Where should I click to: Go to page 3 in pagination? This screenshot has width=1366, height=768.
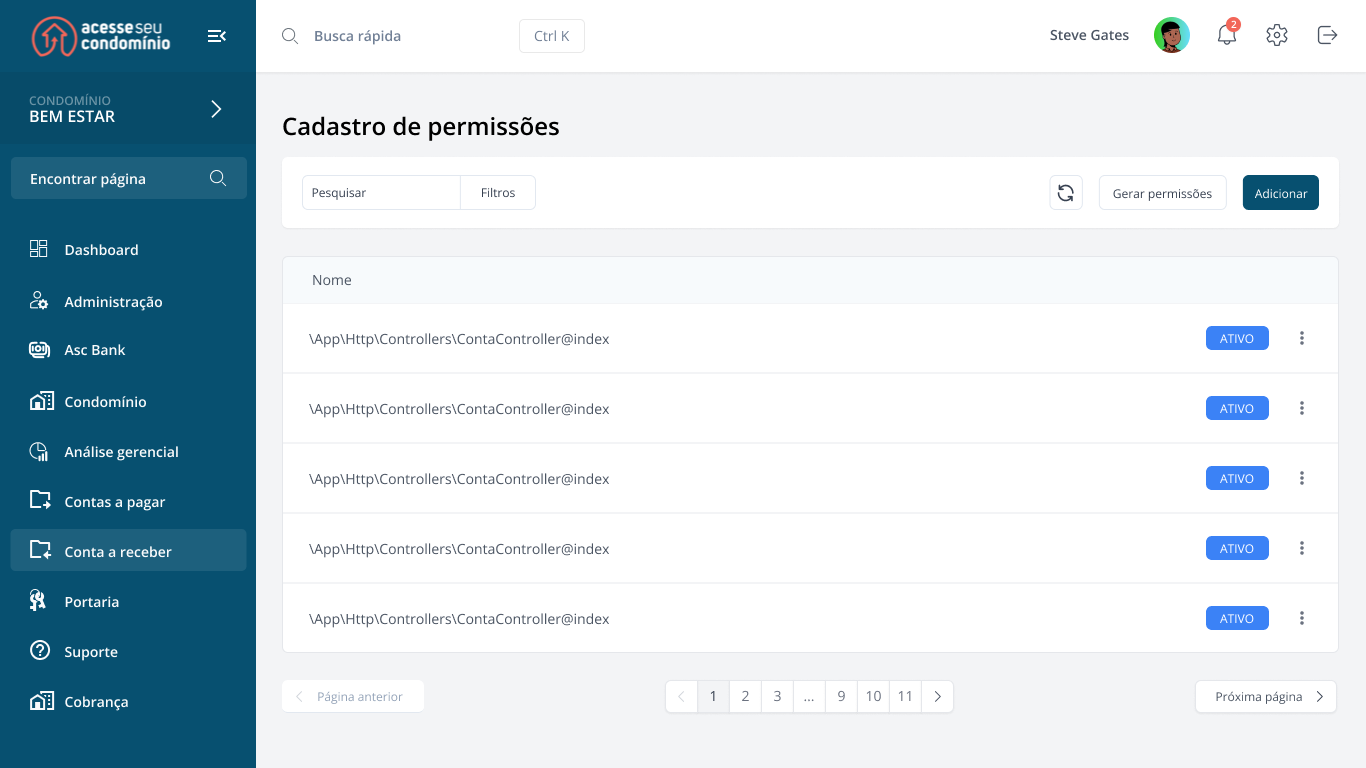pyautogui.click(x=777, y=696)
